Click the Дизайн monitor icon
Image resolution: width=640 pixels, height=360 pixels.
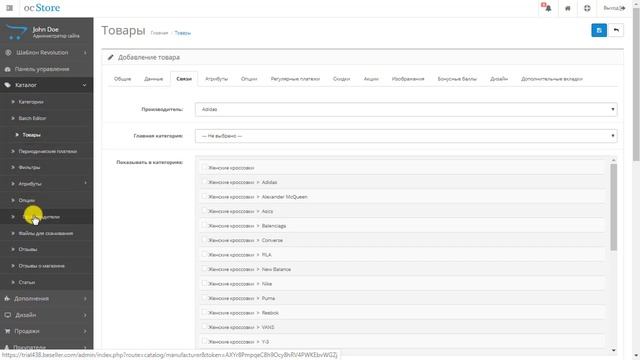(7, 315)
